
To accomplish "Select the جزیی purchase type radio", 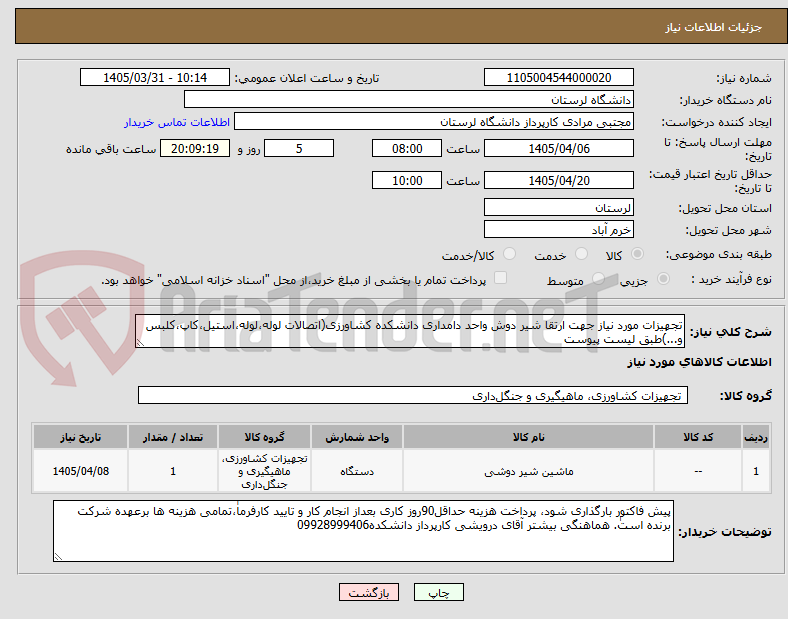I will pos(663,279).
